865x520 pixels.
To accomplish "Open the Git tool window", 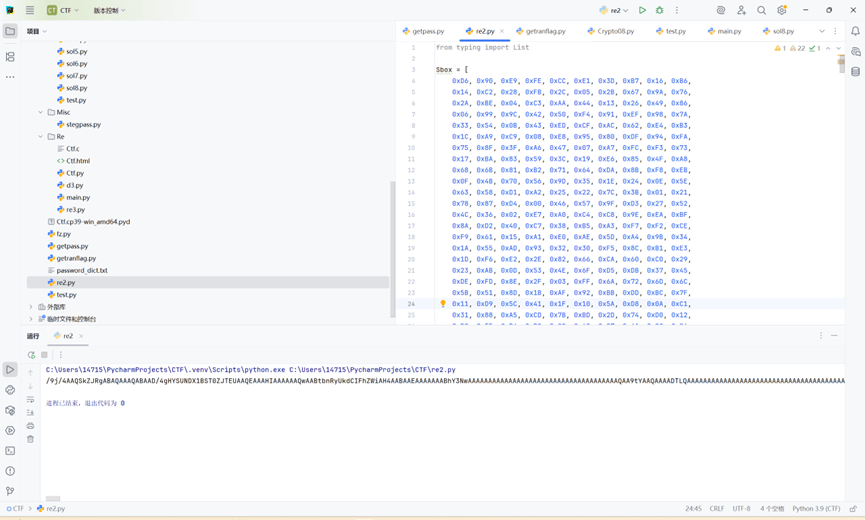I will [10, 491].
